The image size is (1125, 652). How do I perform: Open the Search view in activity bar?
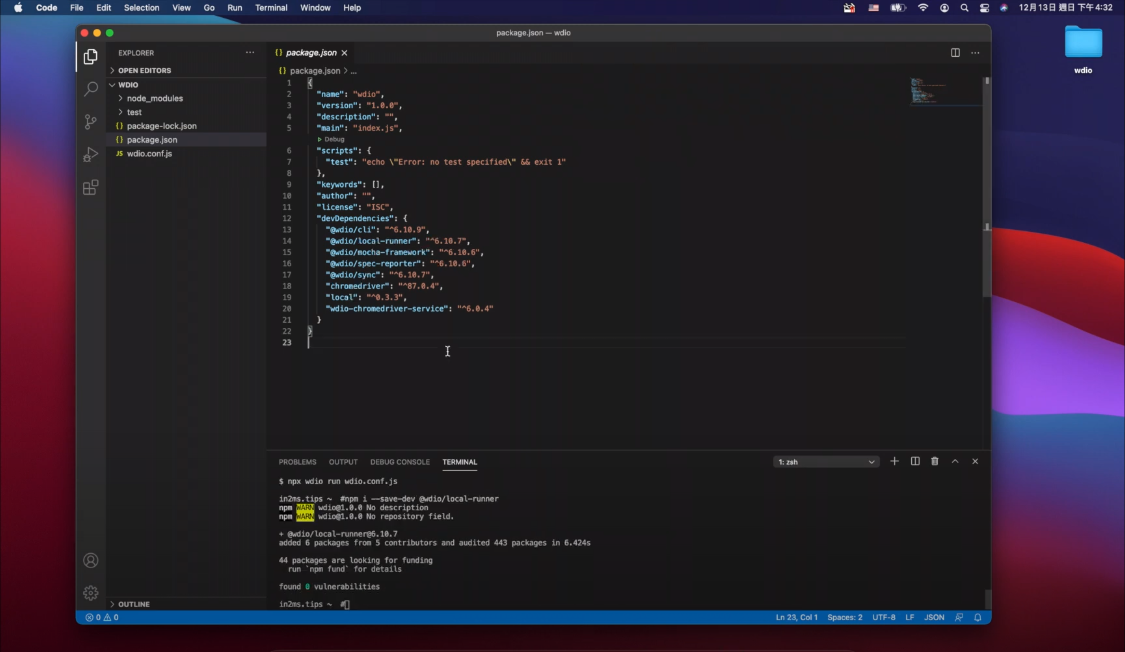[x=90, y=89]
